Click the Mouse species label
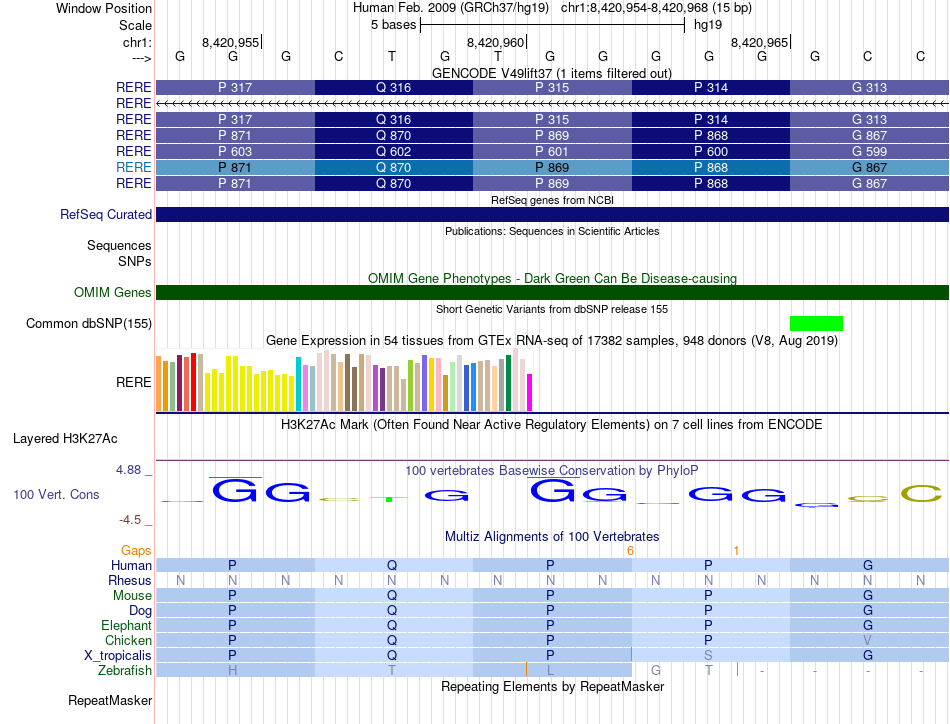 coord(132,596)
